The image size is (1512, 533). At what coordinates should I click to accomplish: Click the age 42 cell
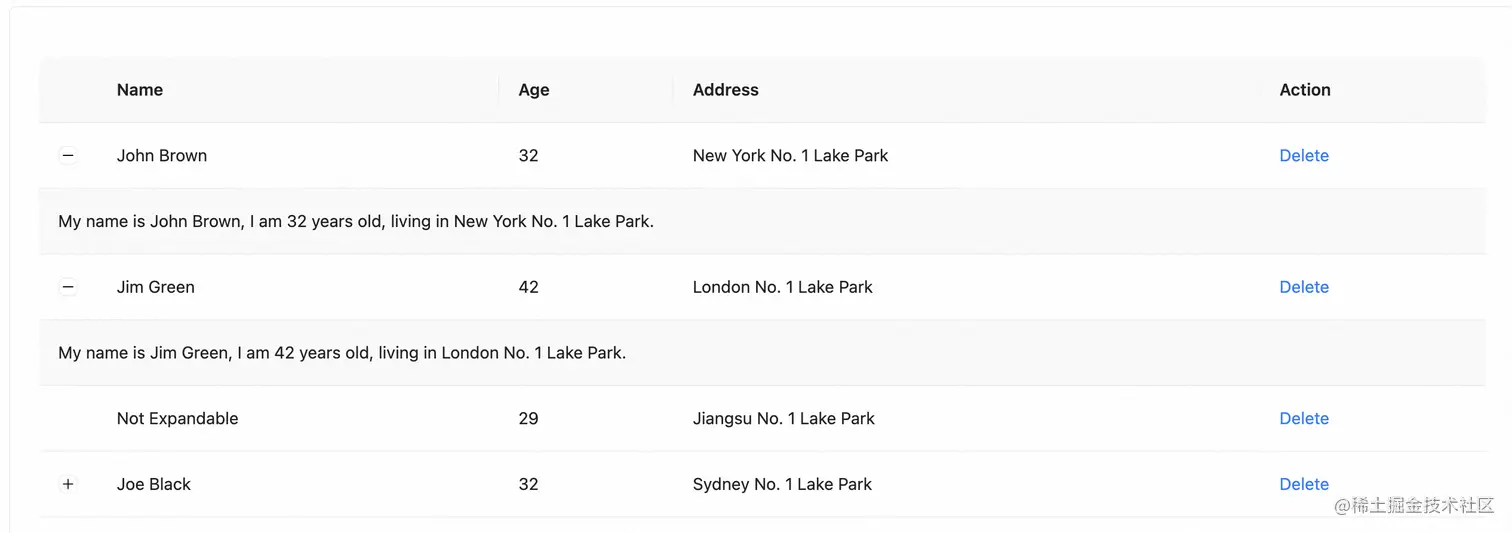(x=529, y=287)
